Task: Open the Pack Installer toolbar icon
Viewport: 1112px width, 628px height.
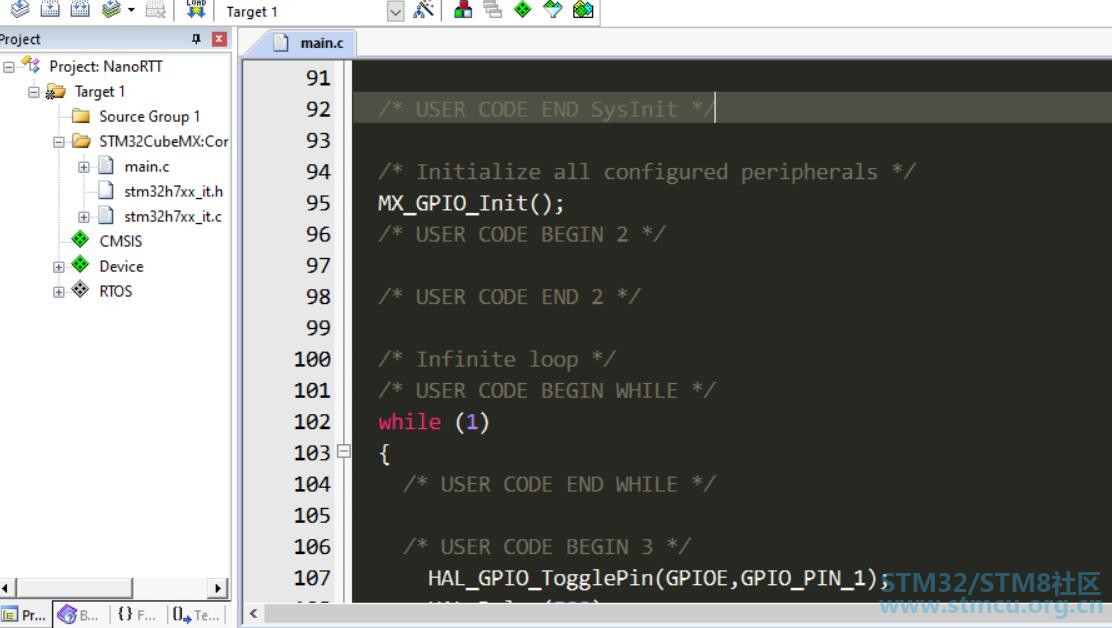Action: point(583,9)
